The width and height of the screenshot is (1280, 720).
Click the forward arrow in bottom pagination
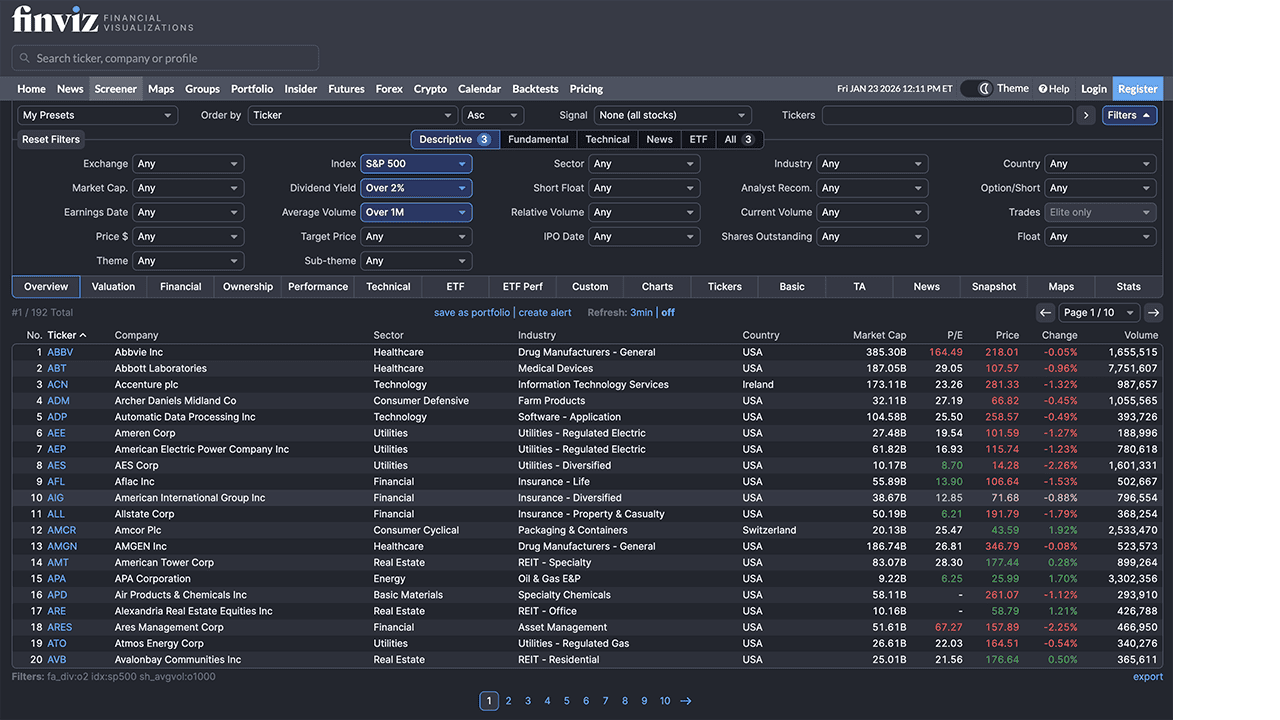pyautogui.click(x=686, y=701)
